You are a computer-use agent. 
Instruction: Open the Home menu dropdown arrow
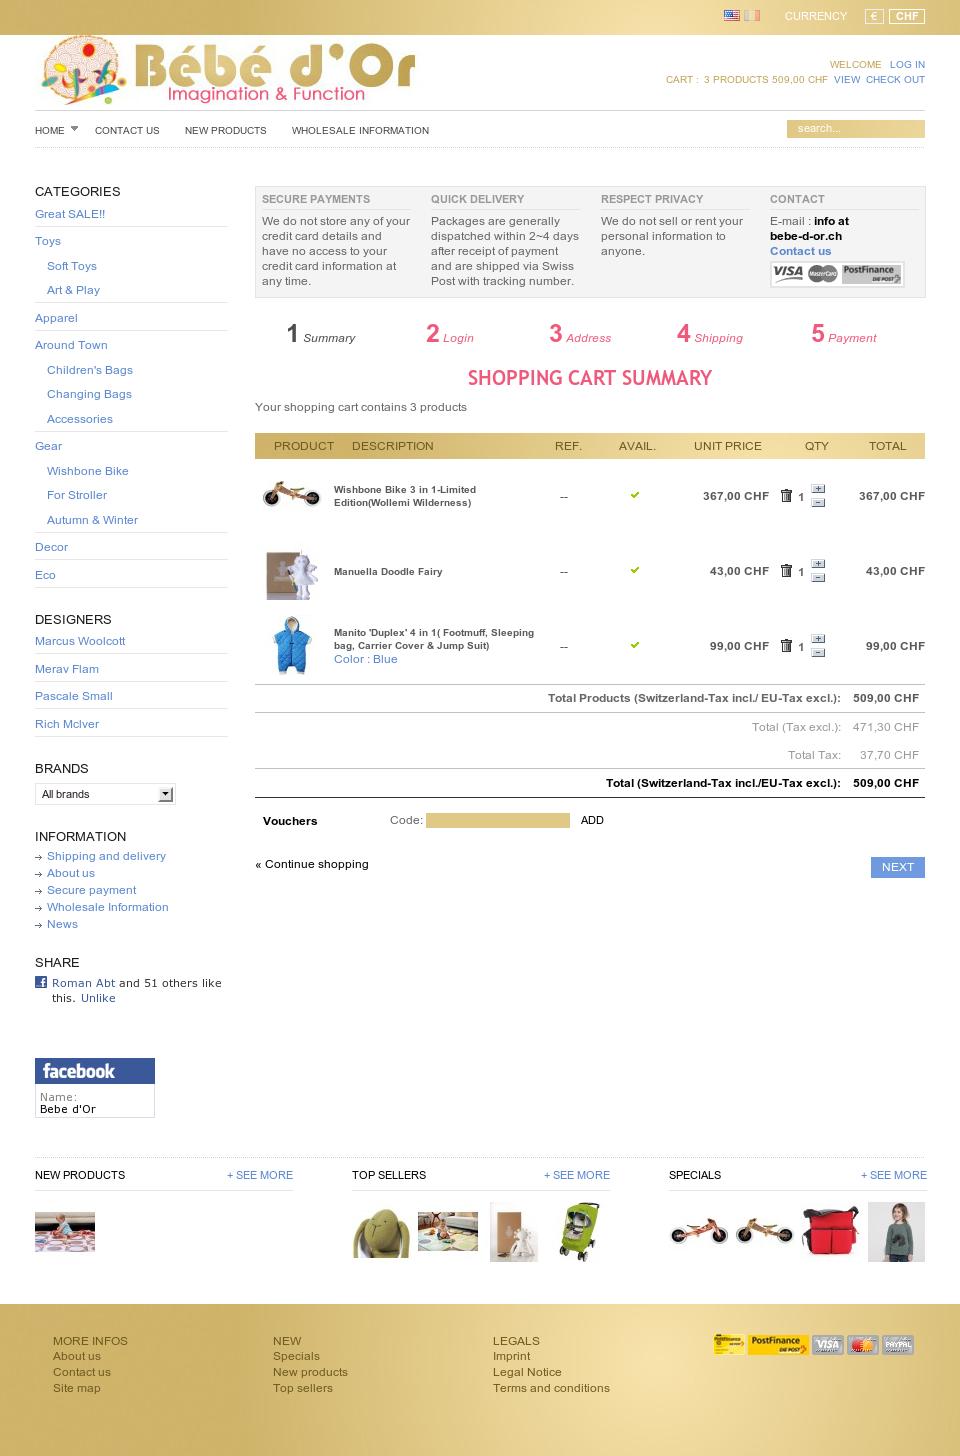(x=74, y=129)
